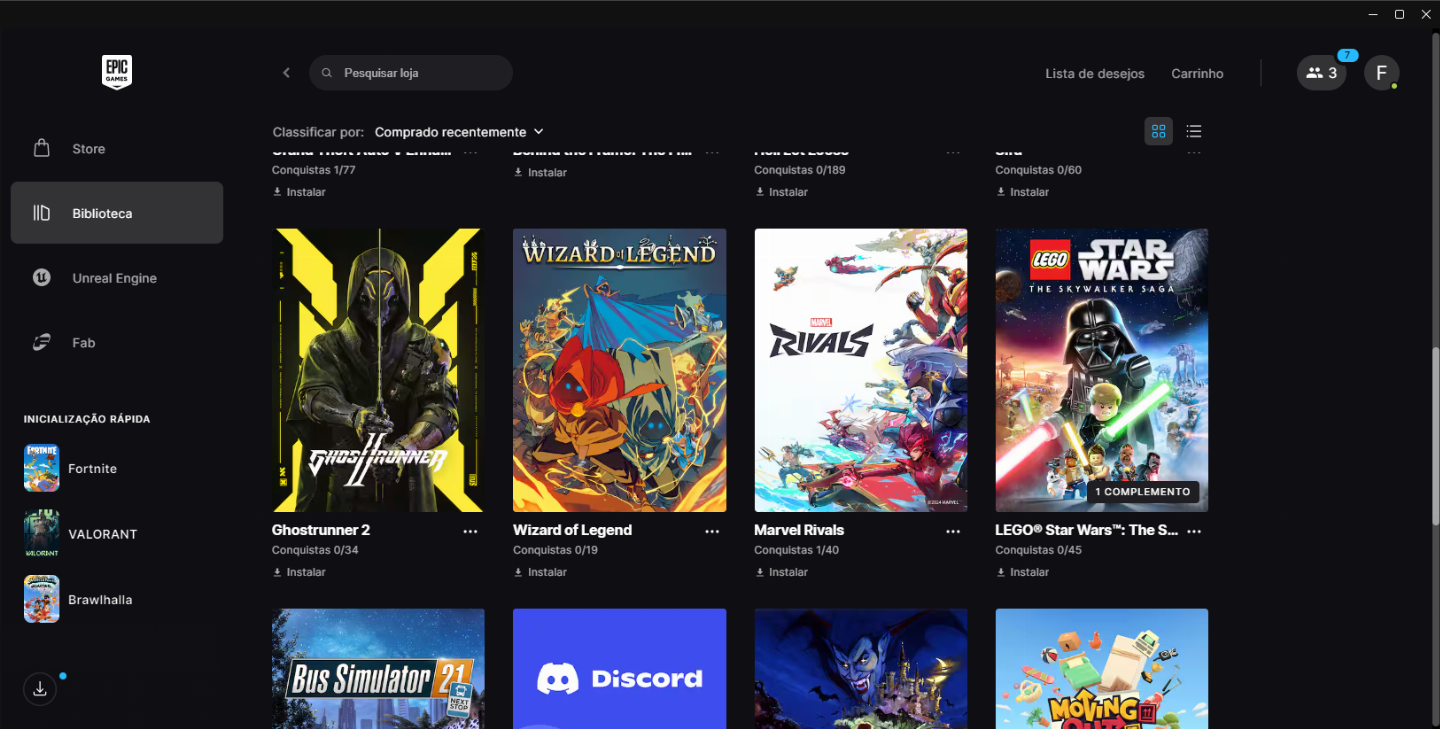Open LEGO Star Wars cover art
1440x729 pixels.
click(x=1102, y=370)
